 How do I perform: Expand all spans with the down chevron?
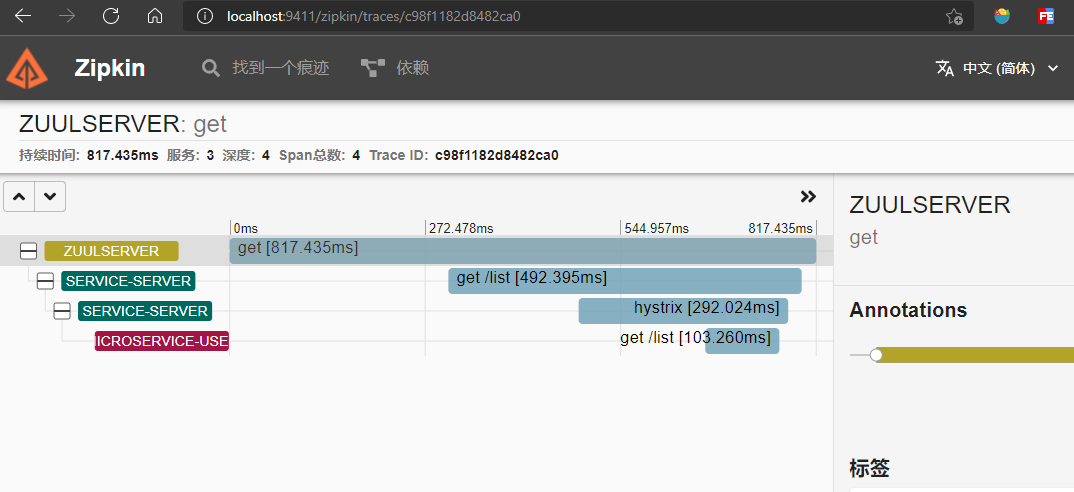tap(50, 197)
